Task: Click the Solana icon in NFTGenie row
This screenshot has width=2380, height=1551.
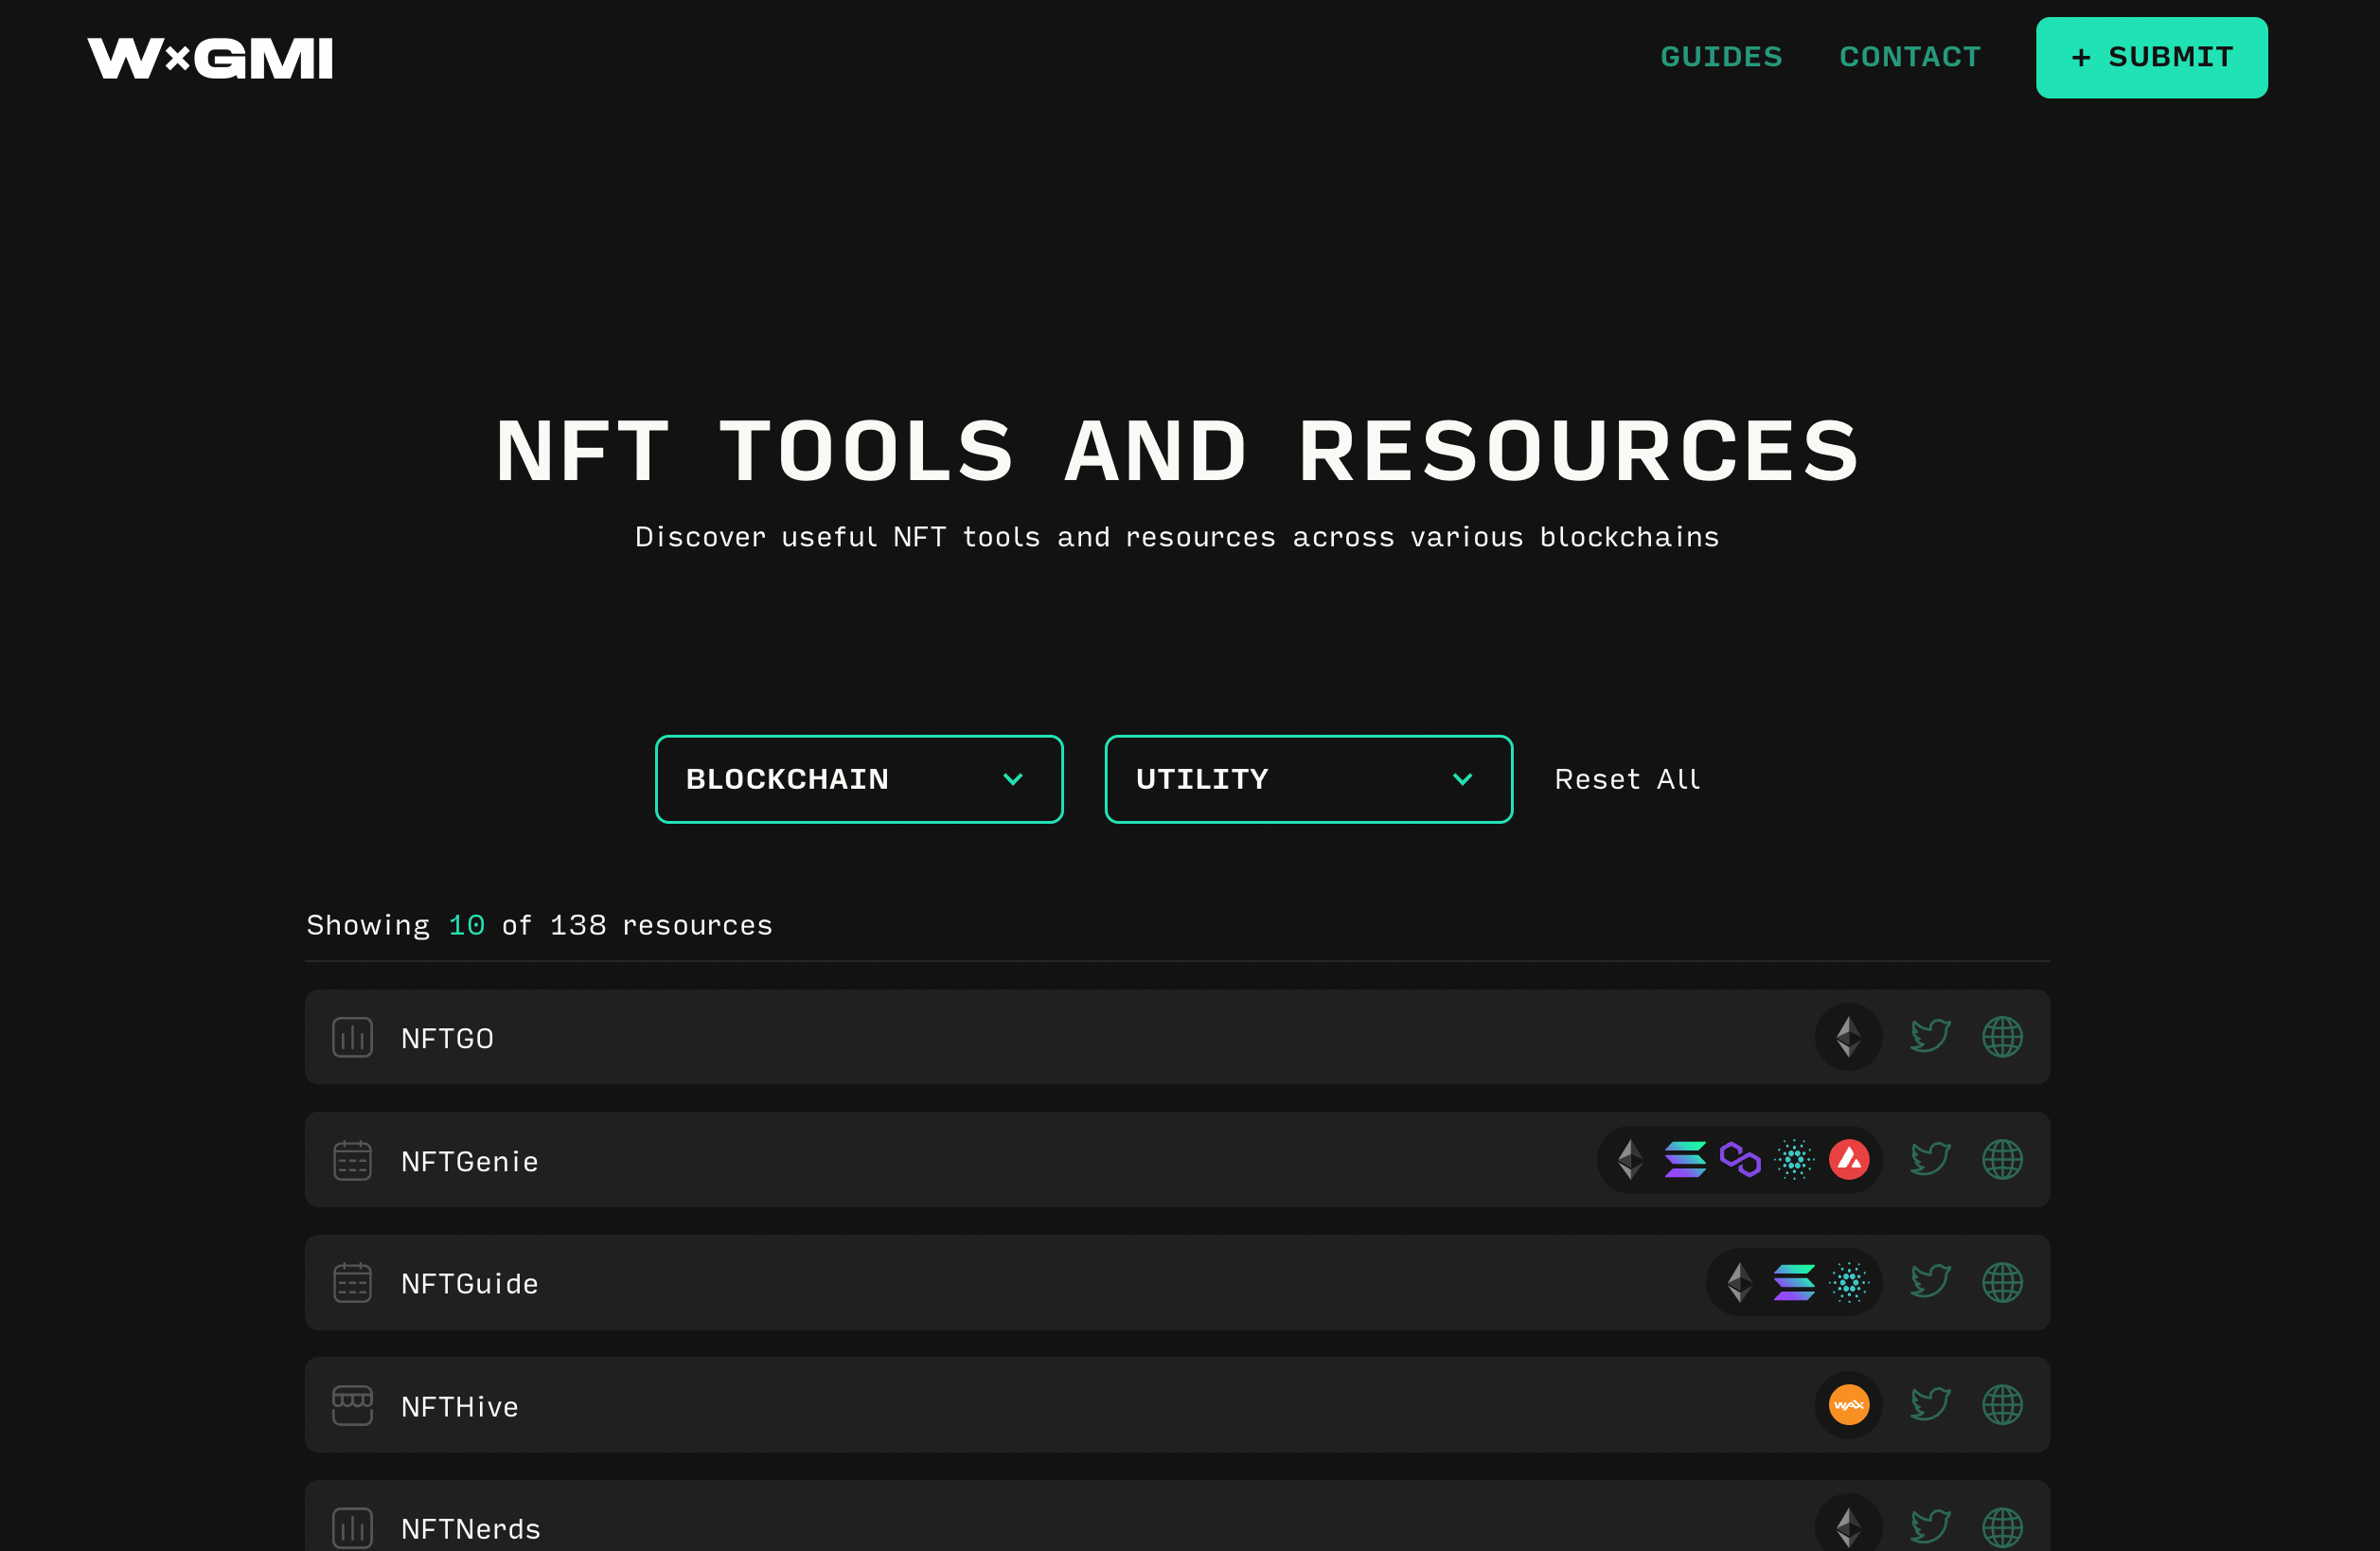Action: pyautogui.click(x=1685, y=1160)
